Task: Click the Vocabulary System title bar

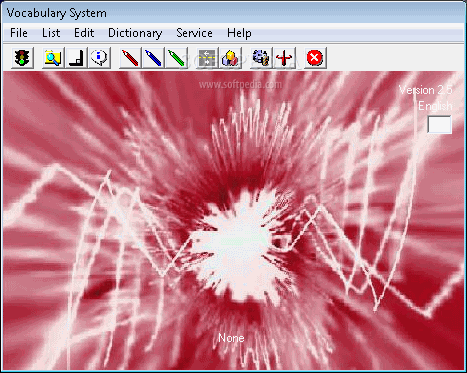Action: tap(233, 13)
